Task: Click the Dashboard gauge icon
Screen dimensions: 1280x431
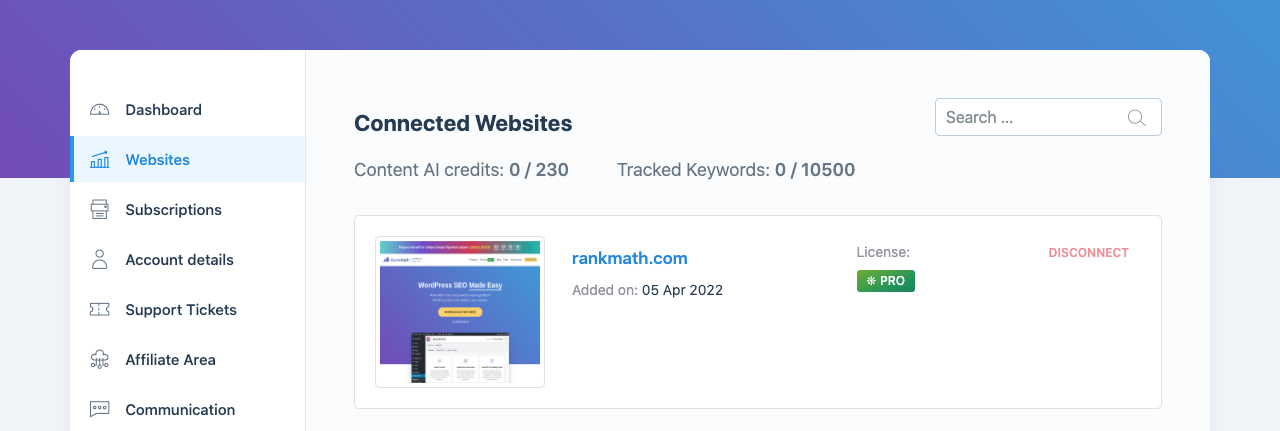Action: pyautogui.click(x=99, y=110)
